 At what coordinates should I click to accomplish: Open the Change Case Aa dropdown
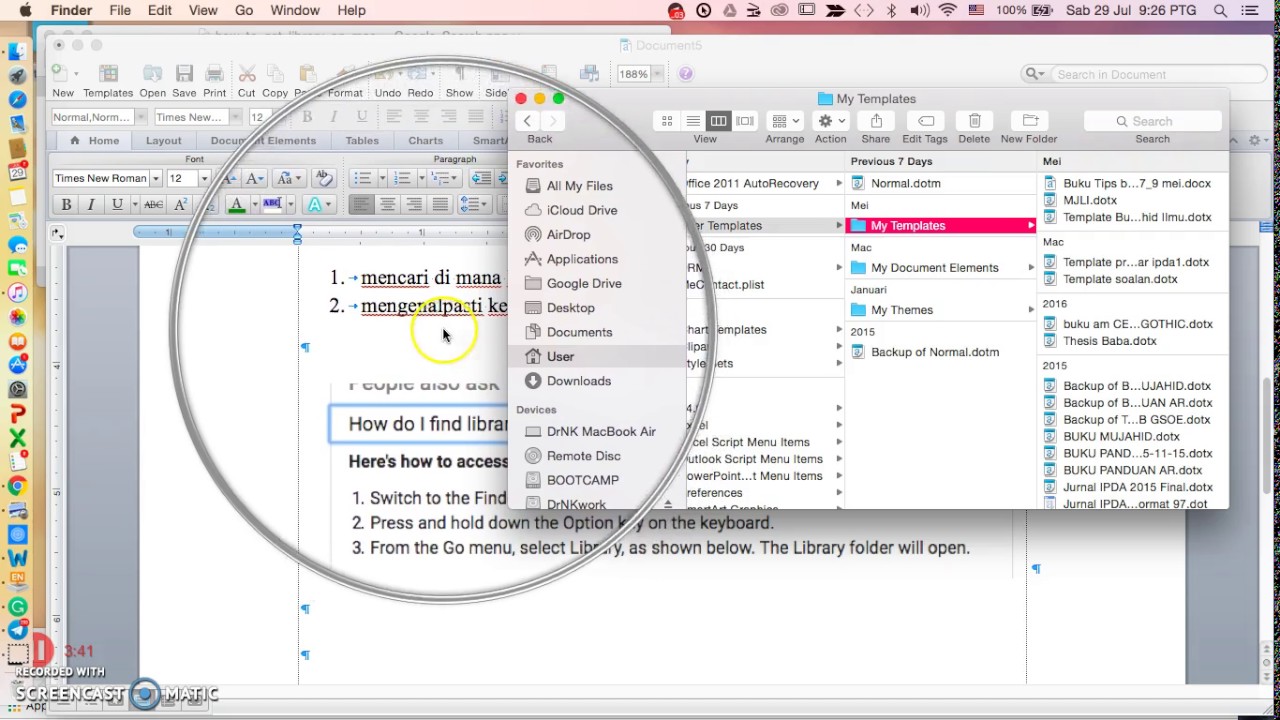[x=287, y=178]
